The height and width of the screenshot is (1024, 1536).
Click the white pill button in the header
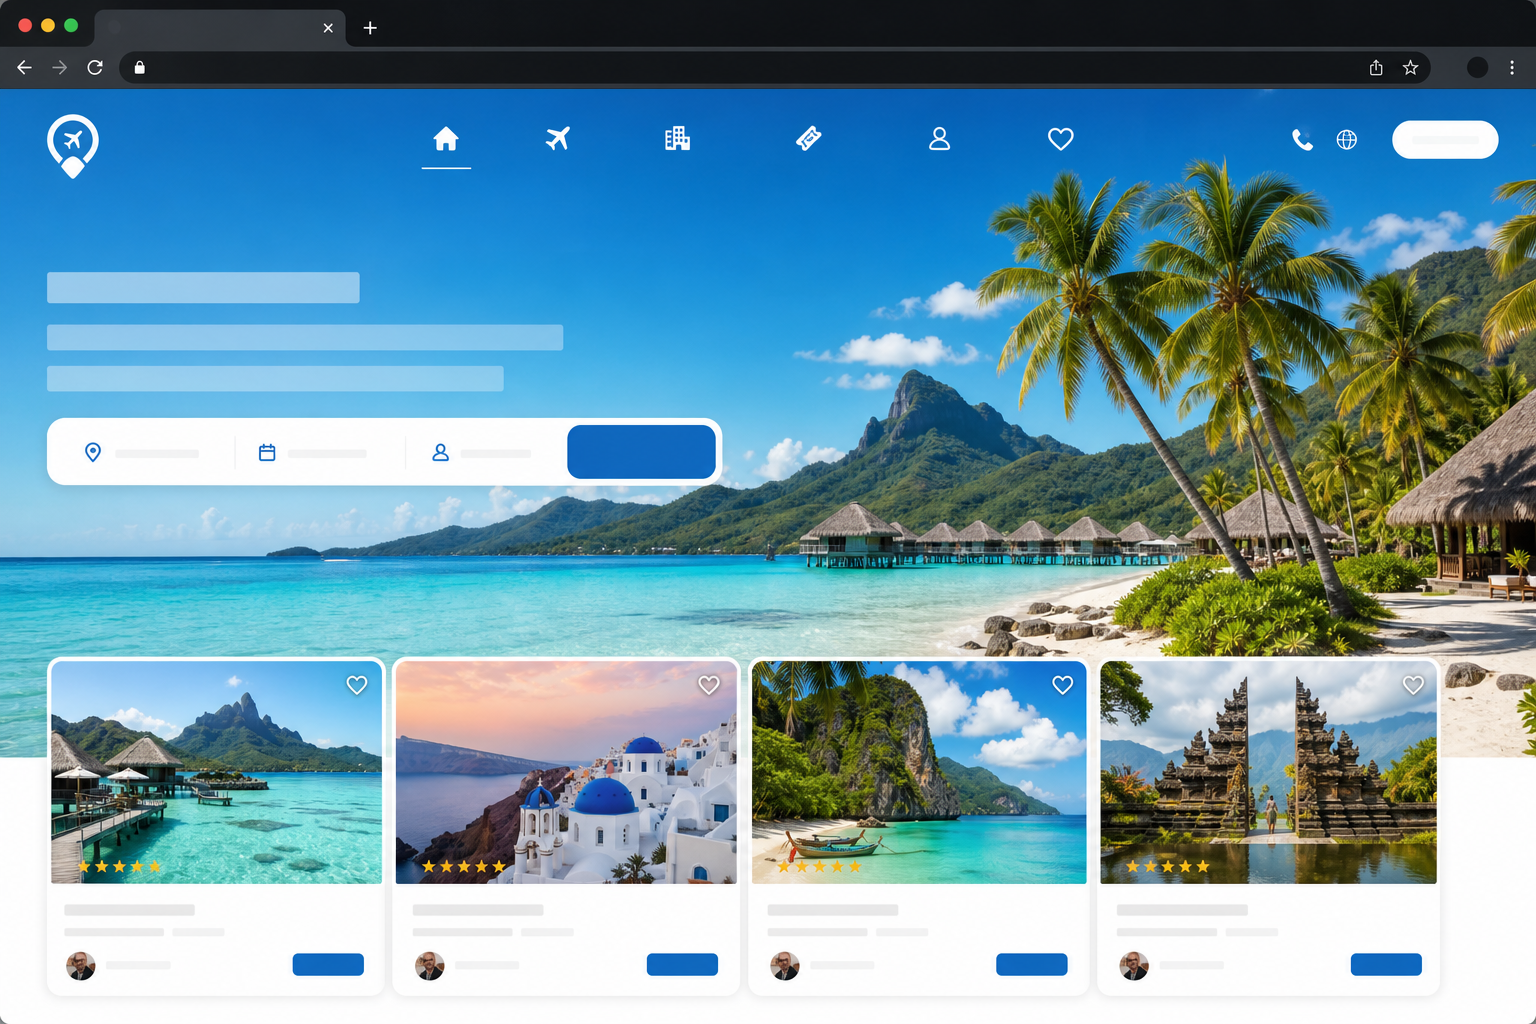point(1445,140)
